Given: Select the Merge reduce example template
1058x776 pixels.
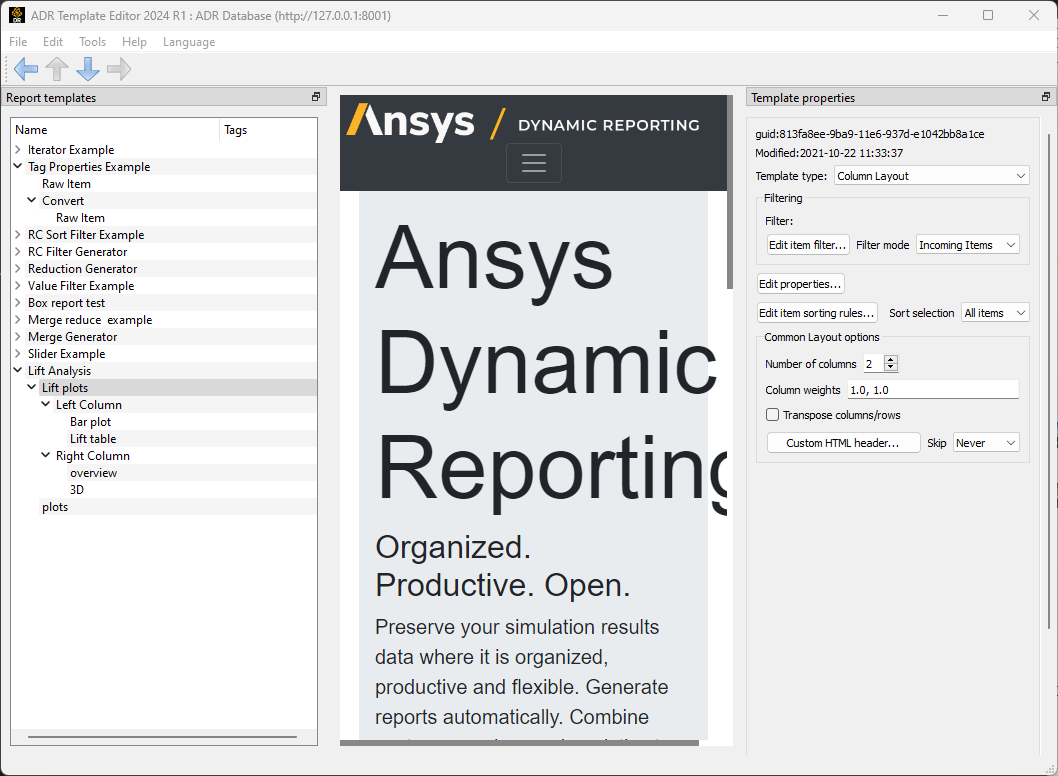Looking at the screenshot, I should [x=90, y=320].
